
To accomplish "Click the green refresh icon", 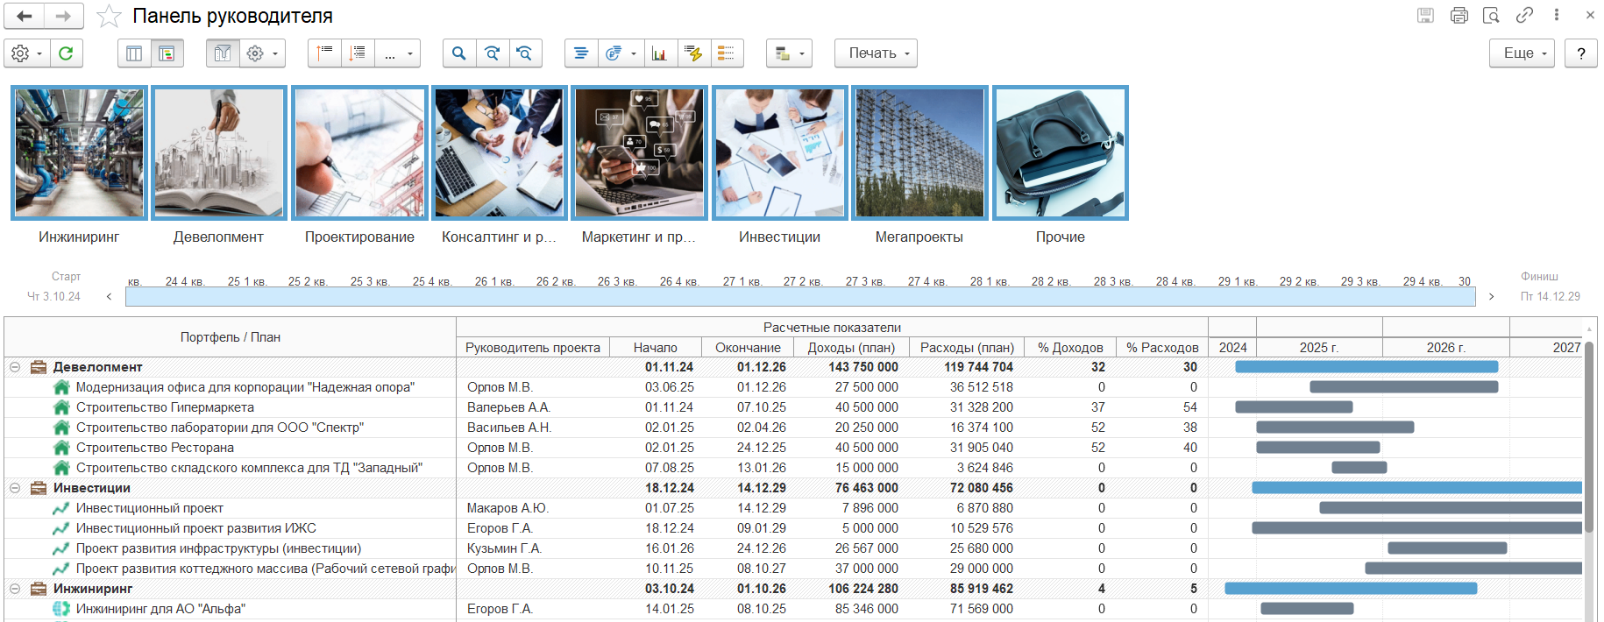I will [x=66, y=53].
